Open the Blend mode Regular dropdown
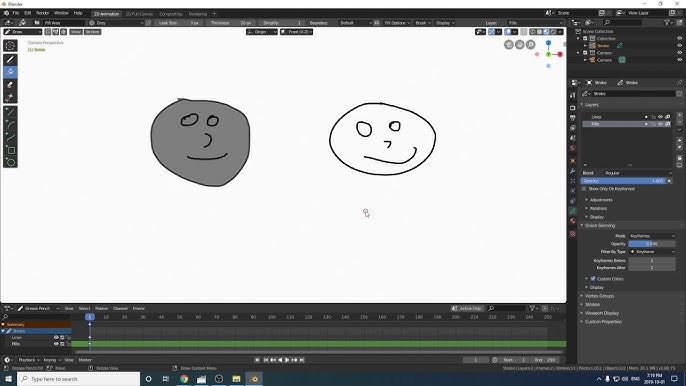The width and height of the screenshot is (686, 386). pos(638,173)
